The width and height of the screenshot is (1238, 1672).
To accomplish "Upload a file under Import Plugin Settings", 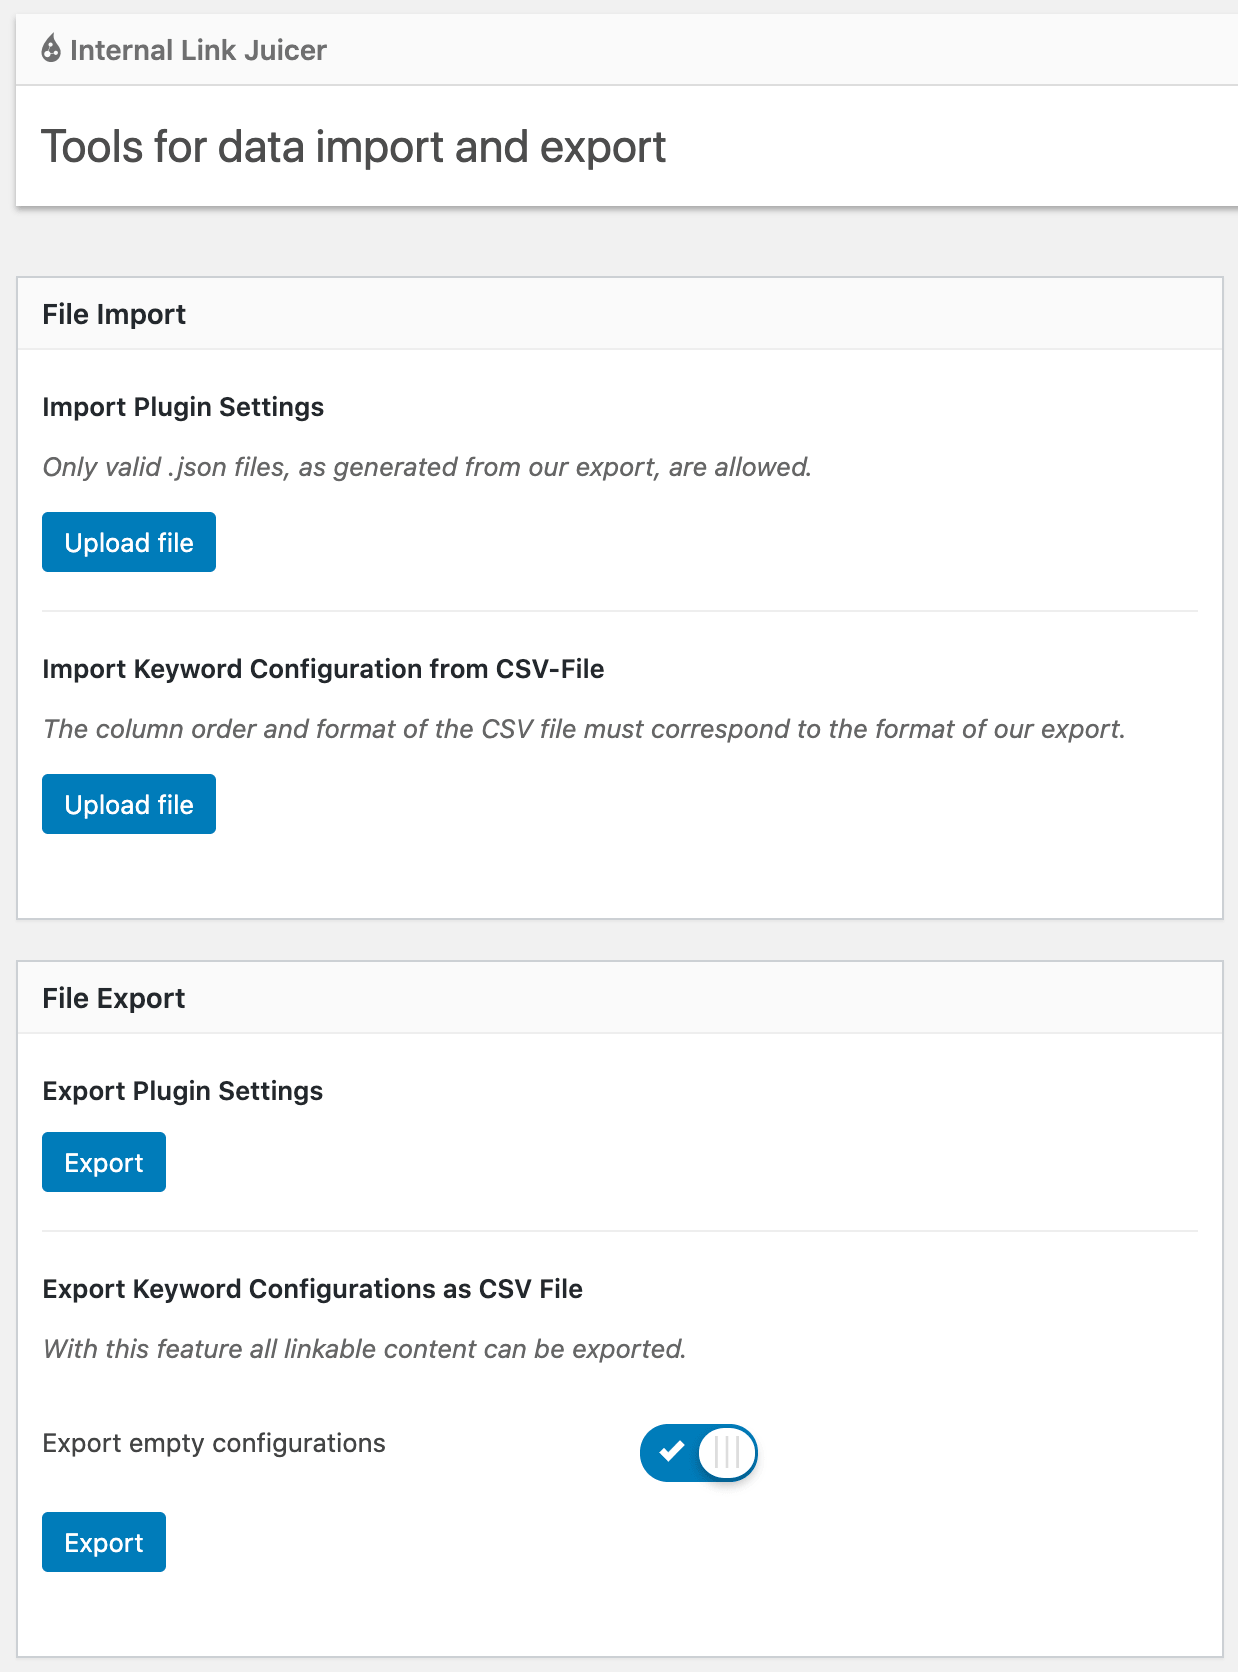I will 129,542.
